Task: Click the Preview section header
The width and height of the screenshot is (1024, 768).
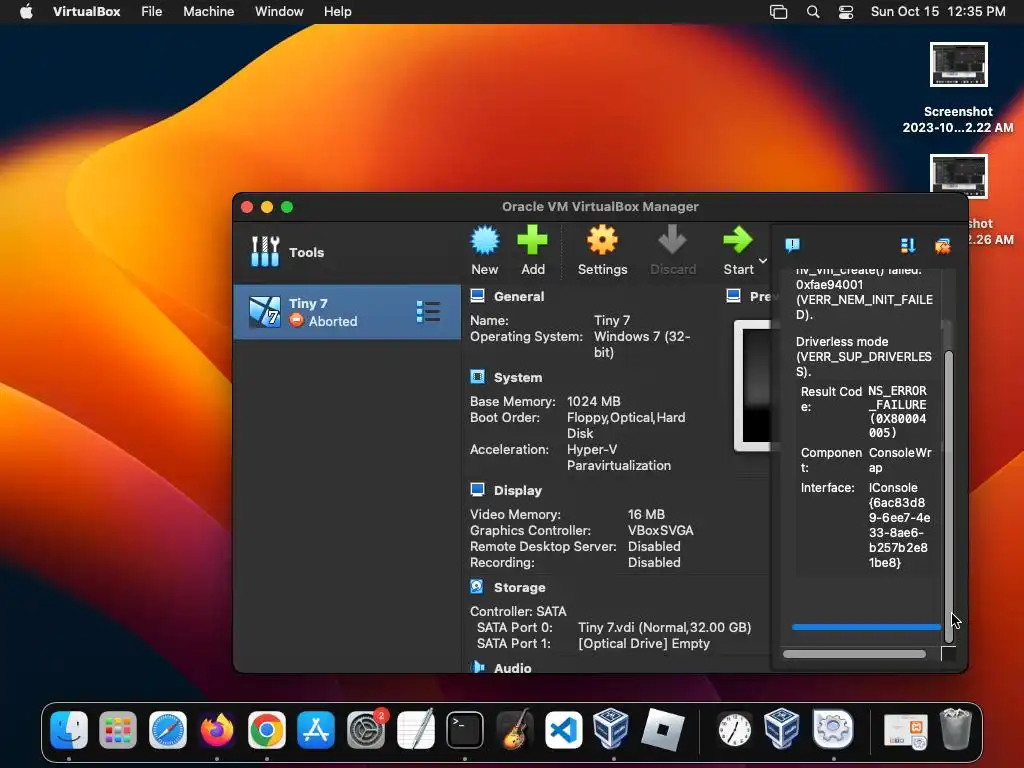Action: point(760,296)
